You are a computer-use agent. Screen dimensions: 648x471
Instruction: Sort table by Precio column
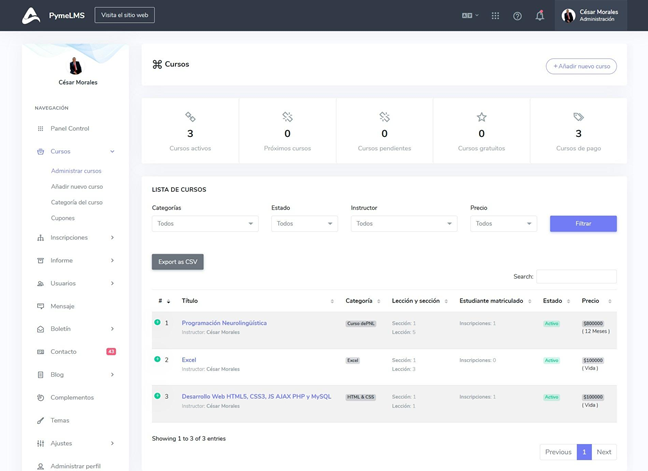[596, 301]
